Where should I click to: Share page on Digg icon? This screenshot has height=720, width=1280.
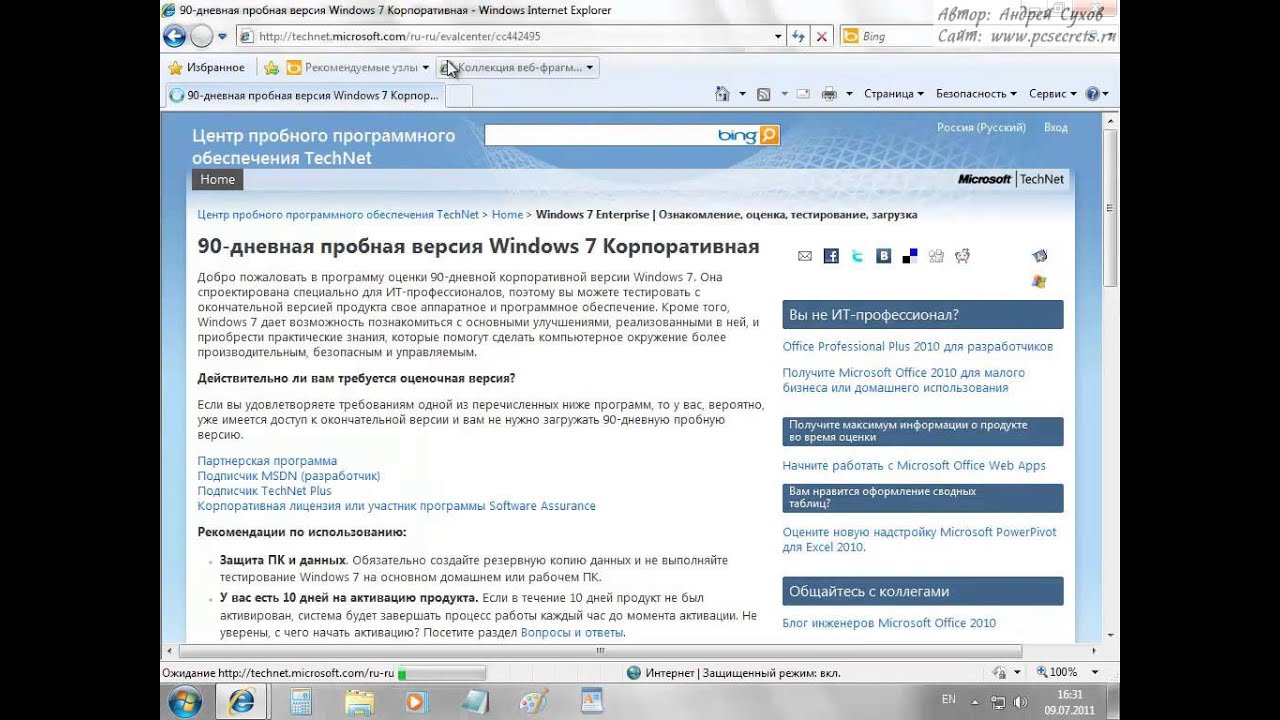[x=936, y=256]
